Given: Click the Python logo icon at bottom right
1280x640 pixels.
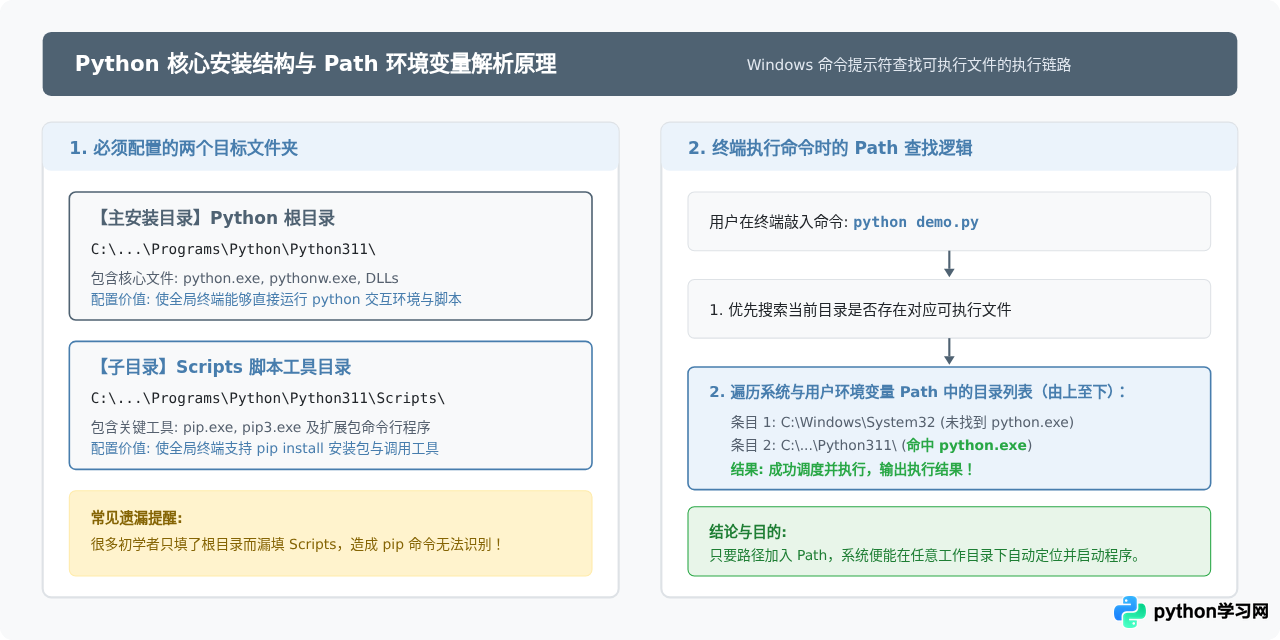Looking at the screenshot, I should pos(1130,611).
